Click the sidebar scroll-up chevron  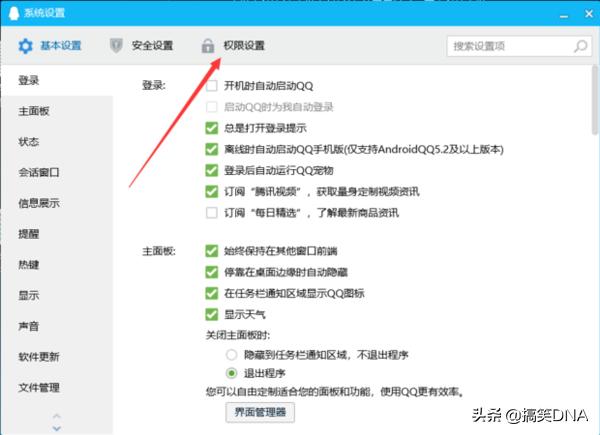coord(57,416)
